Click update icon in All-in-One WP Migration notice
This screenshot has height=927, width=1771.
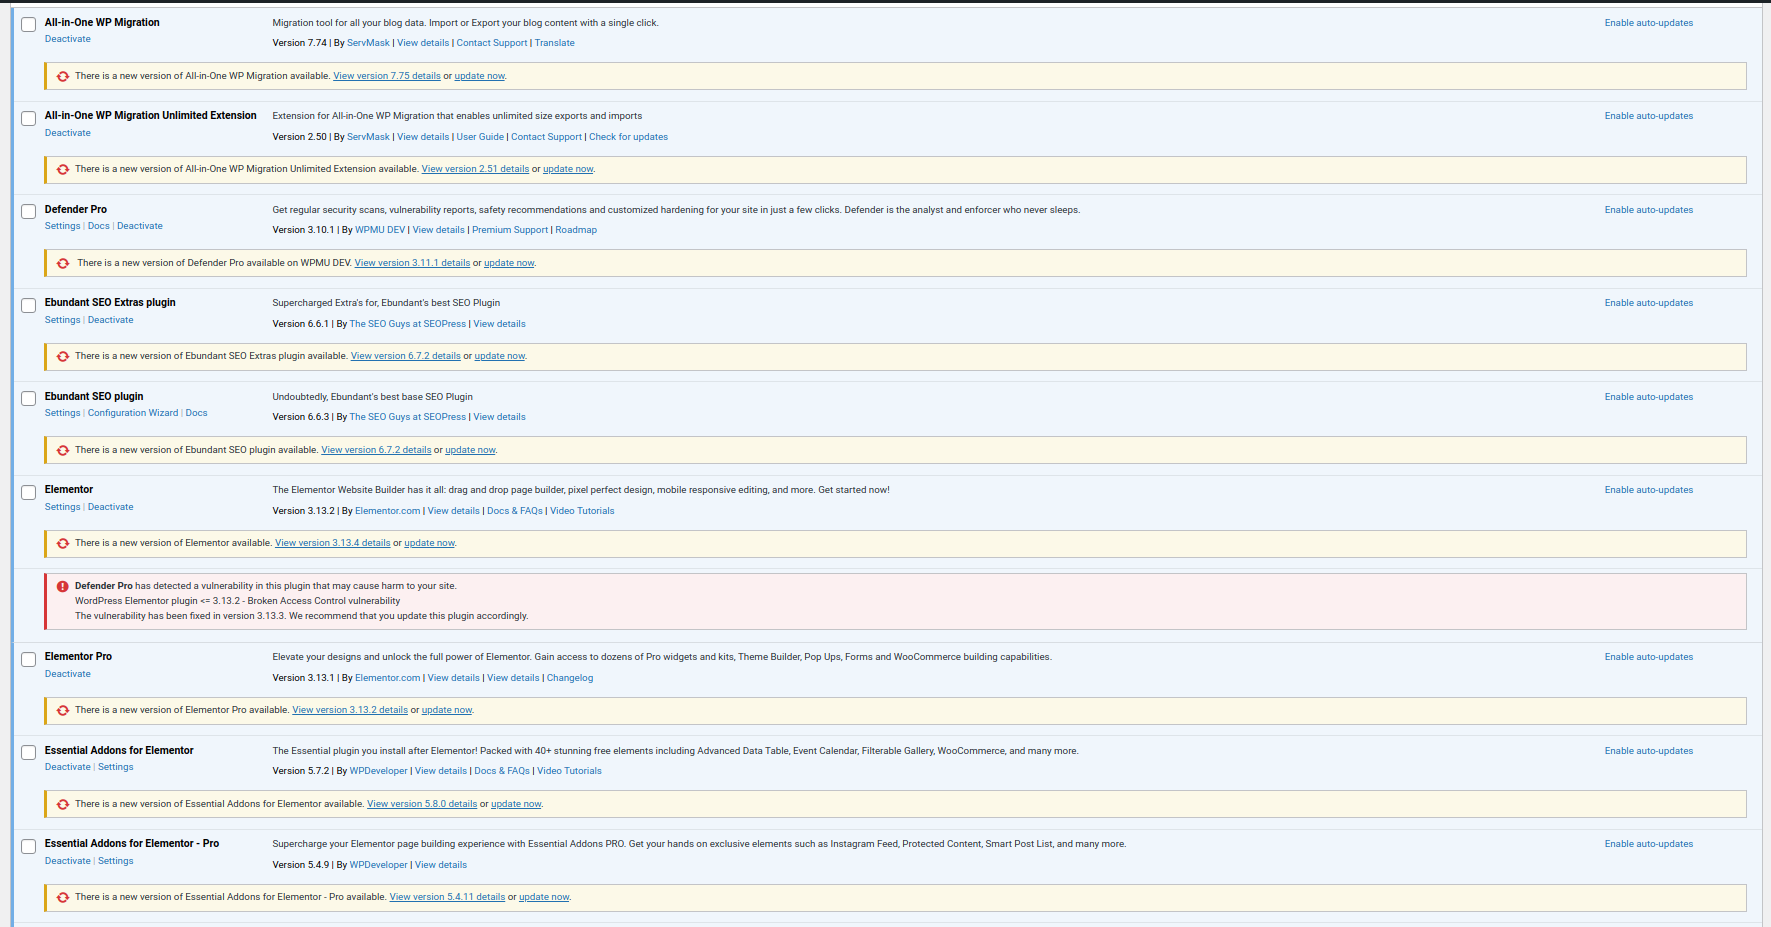pos(63,76)
